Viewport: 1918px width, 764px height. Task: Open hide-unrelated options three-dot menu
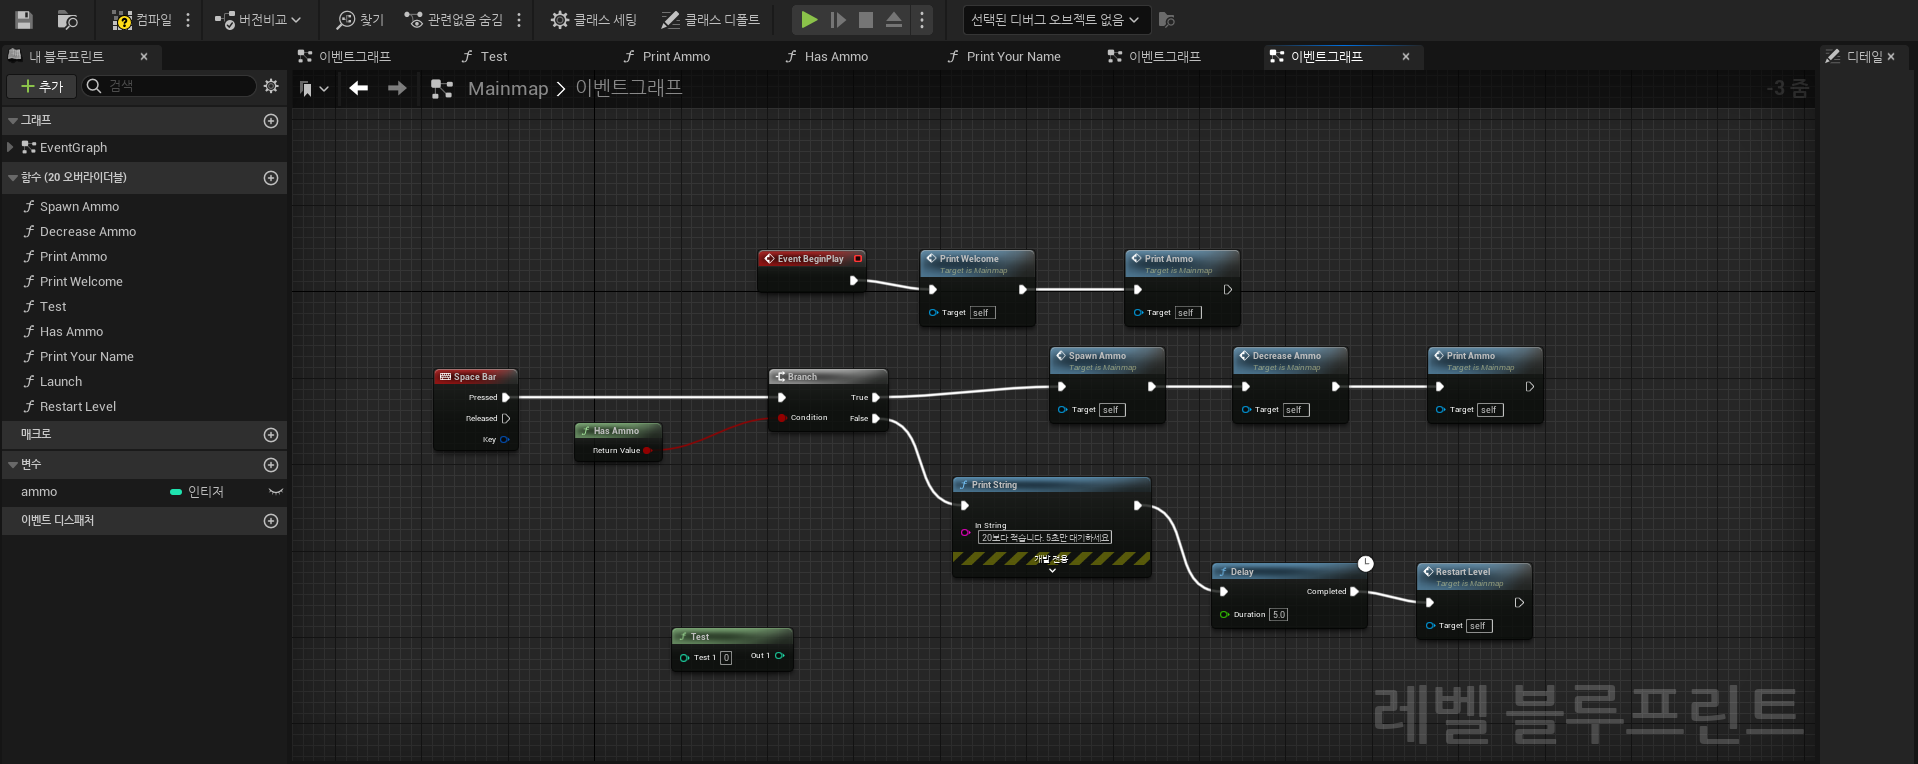(519, 19)
